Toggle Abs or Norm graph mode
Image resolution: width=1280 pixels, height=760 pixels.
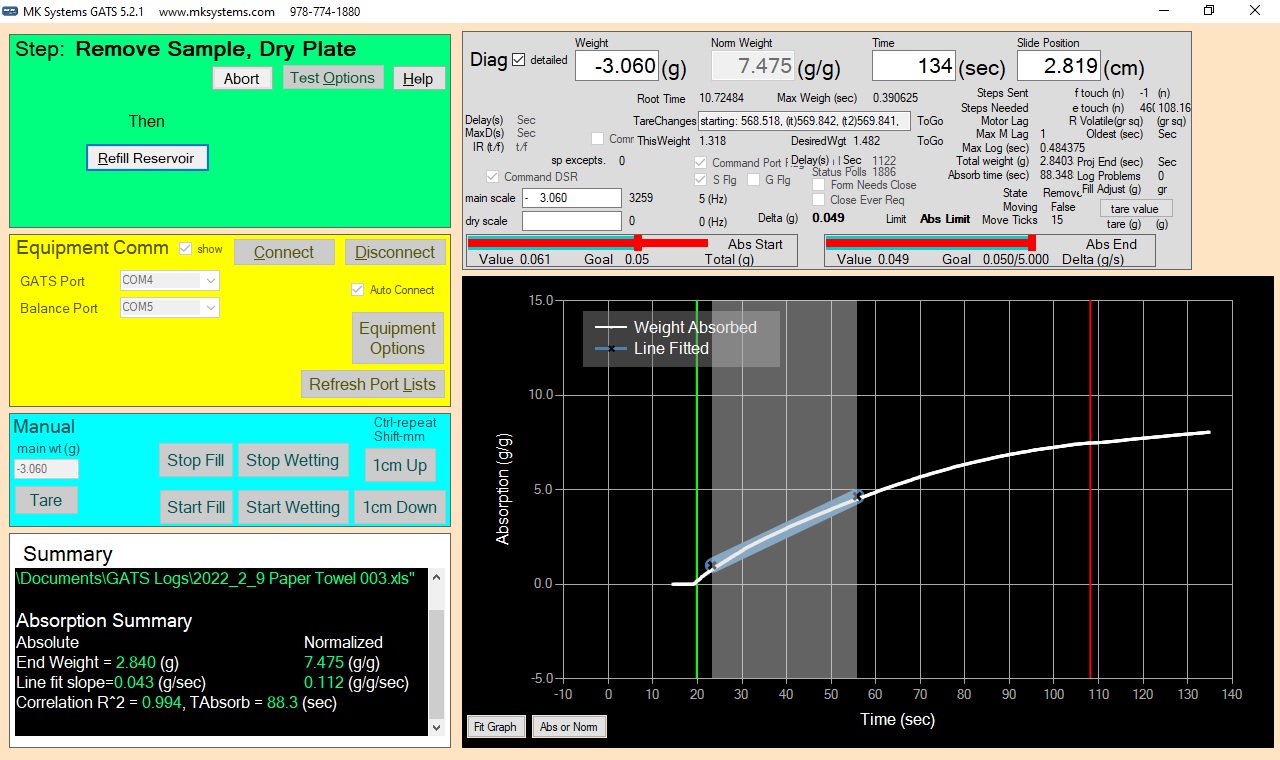click(569, 726)
